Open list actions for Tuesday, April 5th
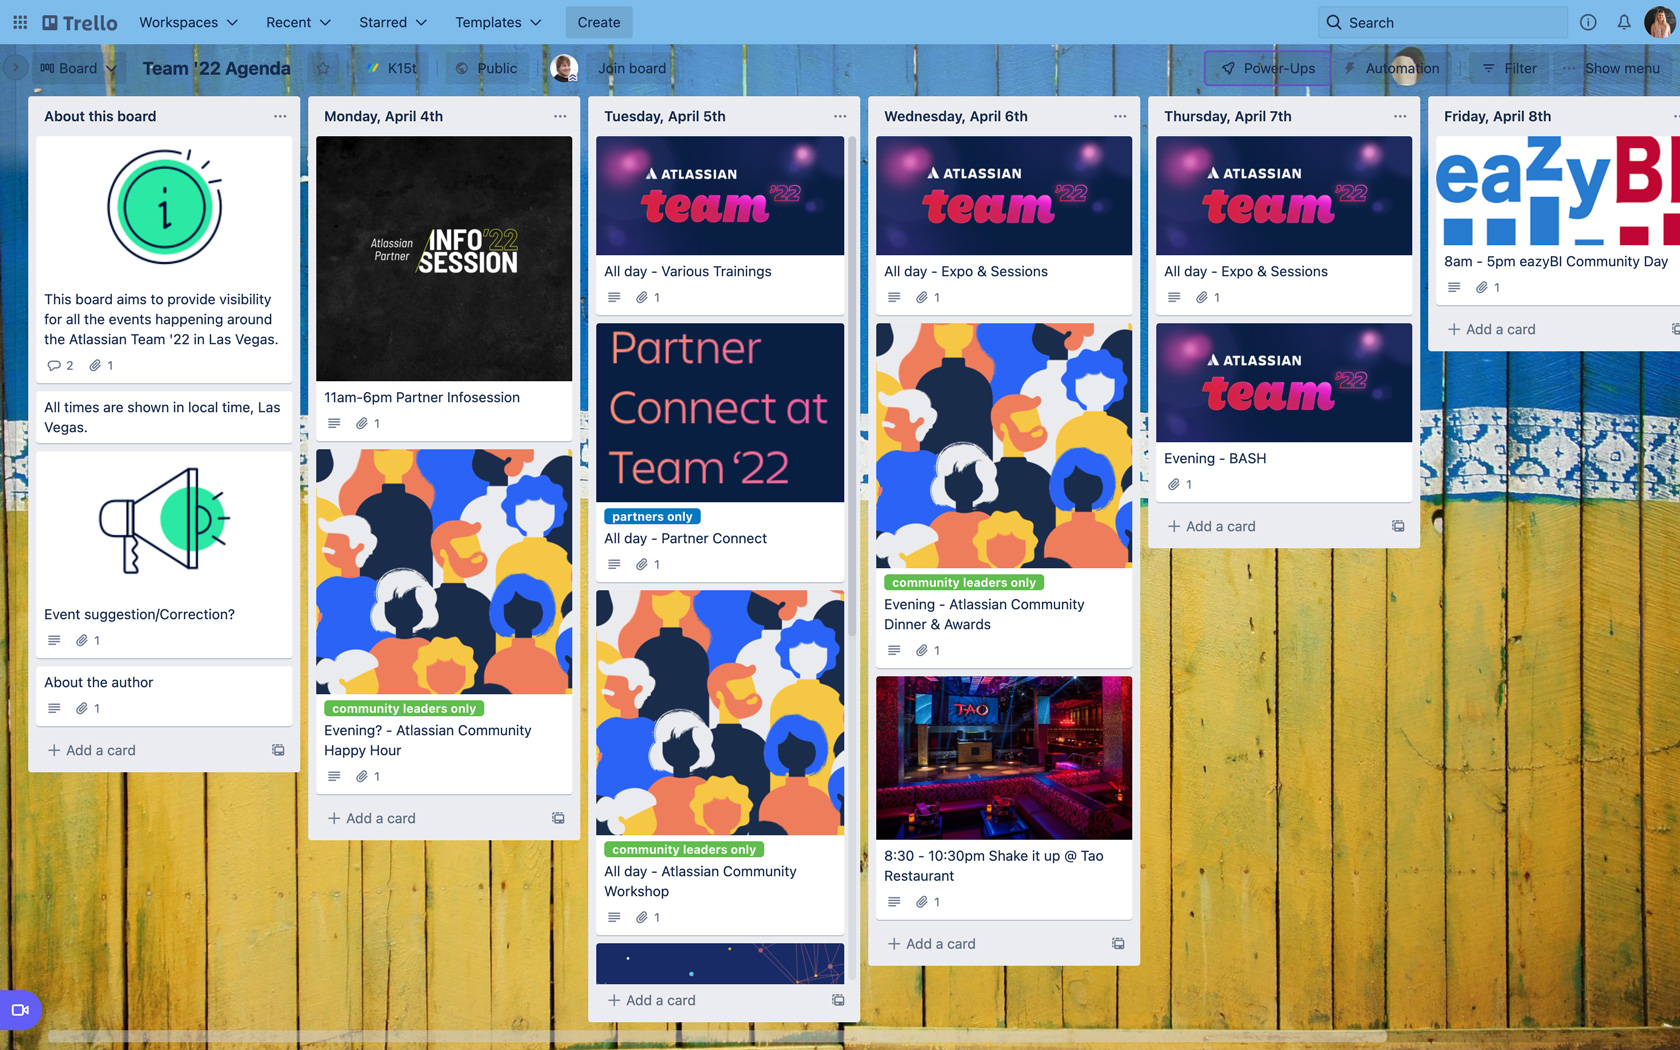Screen dimensions: 1680x1050 point(840,116)
